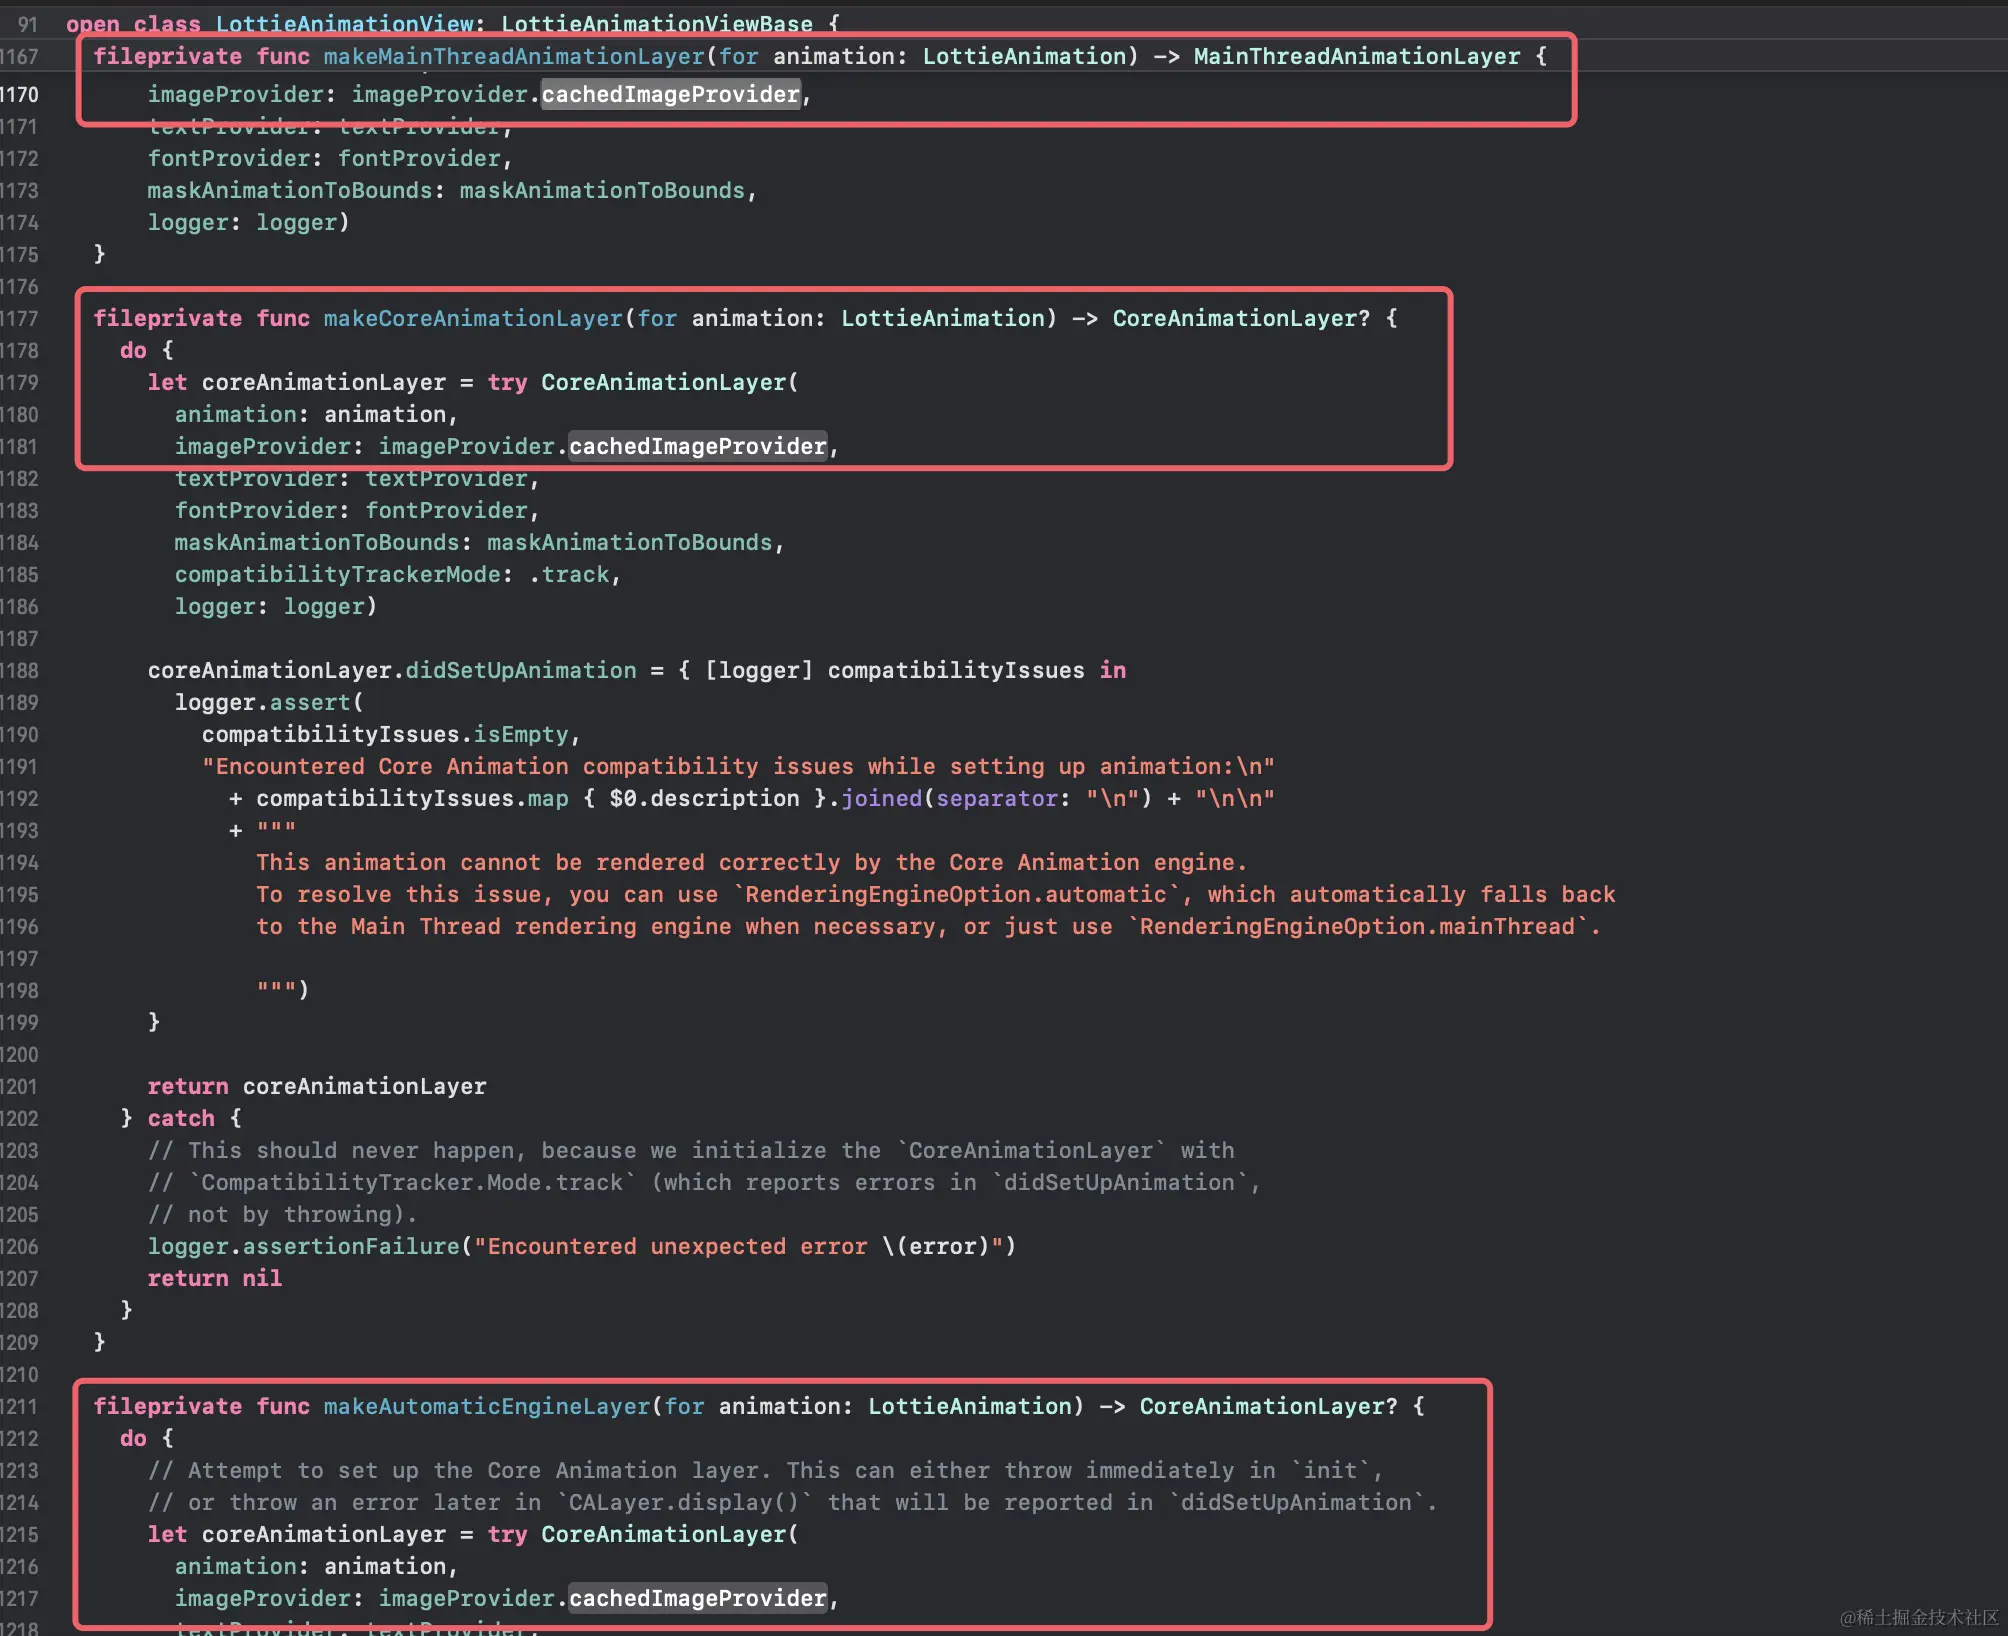The image size is (2008, 1636).
Task: Click 'fontProvider: fontProvider' on line 1172
Action: (x=330, y=159)
